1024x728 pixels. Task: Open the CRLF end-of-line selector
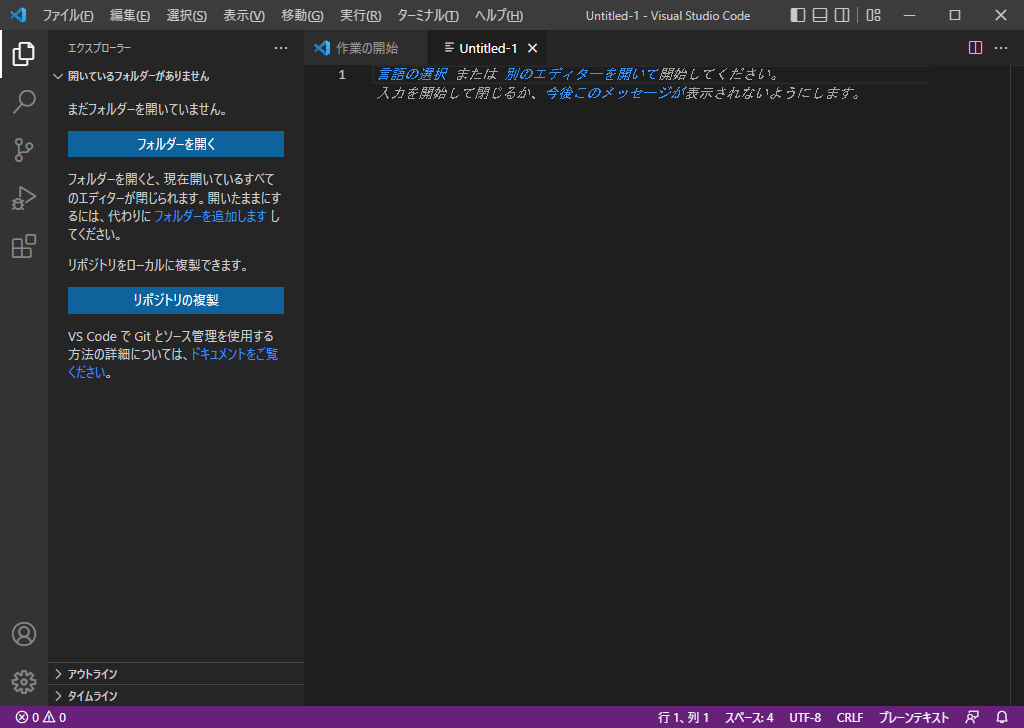click(850, 717)
